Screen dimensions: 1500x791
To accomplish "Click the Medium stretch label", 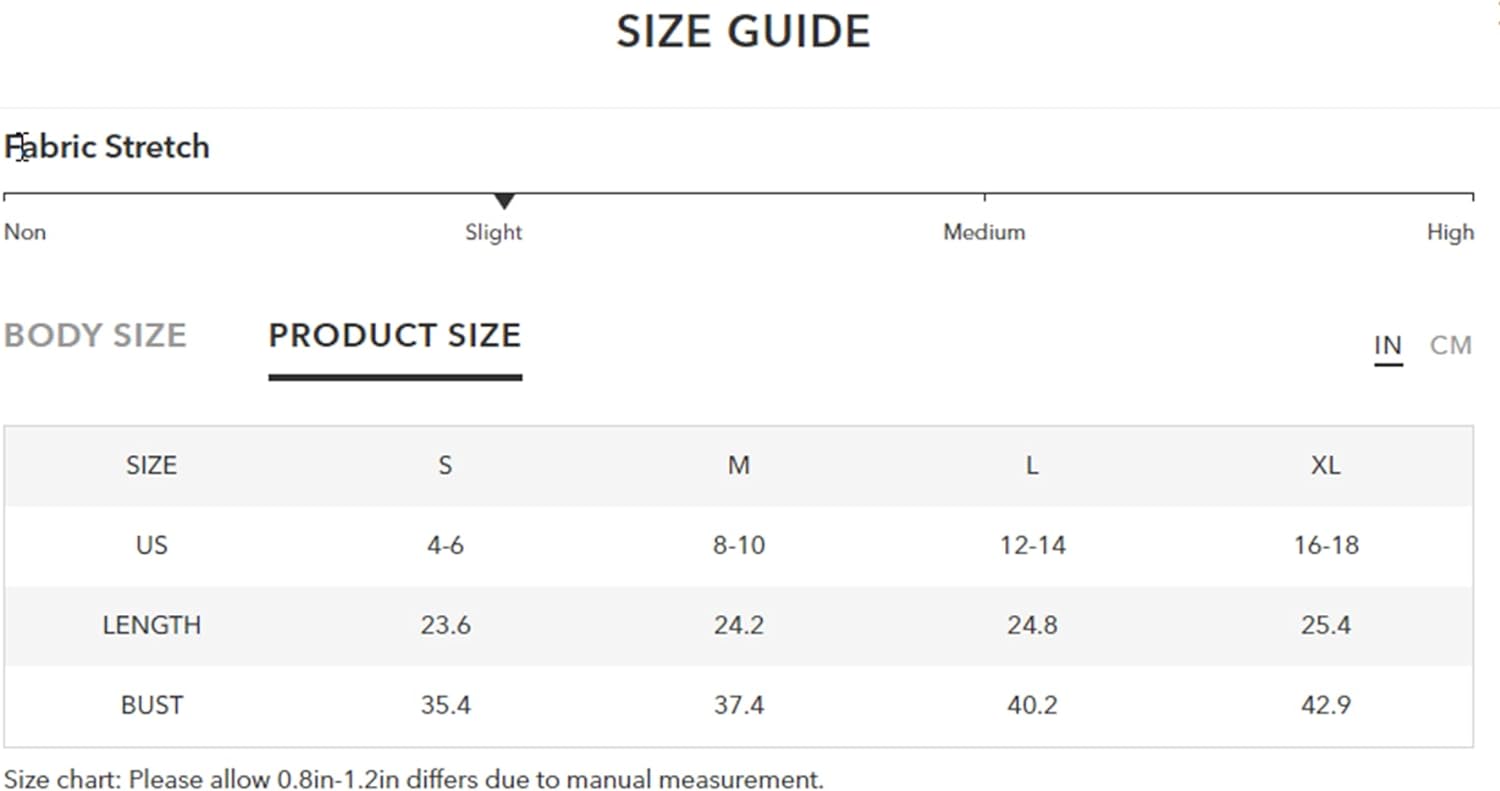I will pos(984,232).
